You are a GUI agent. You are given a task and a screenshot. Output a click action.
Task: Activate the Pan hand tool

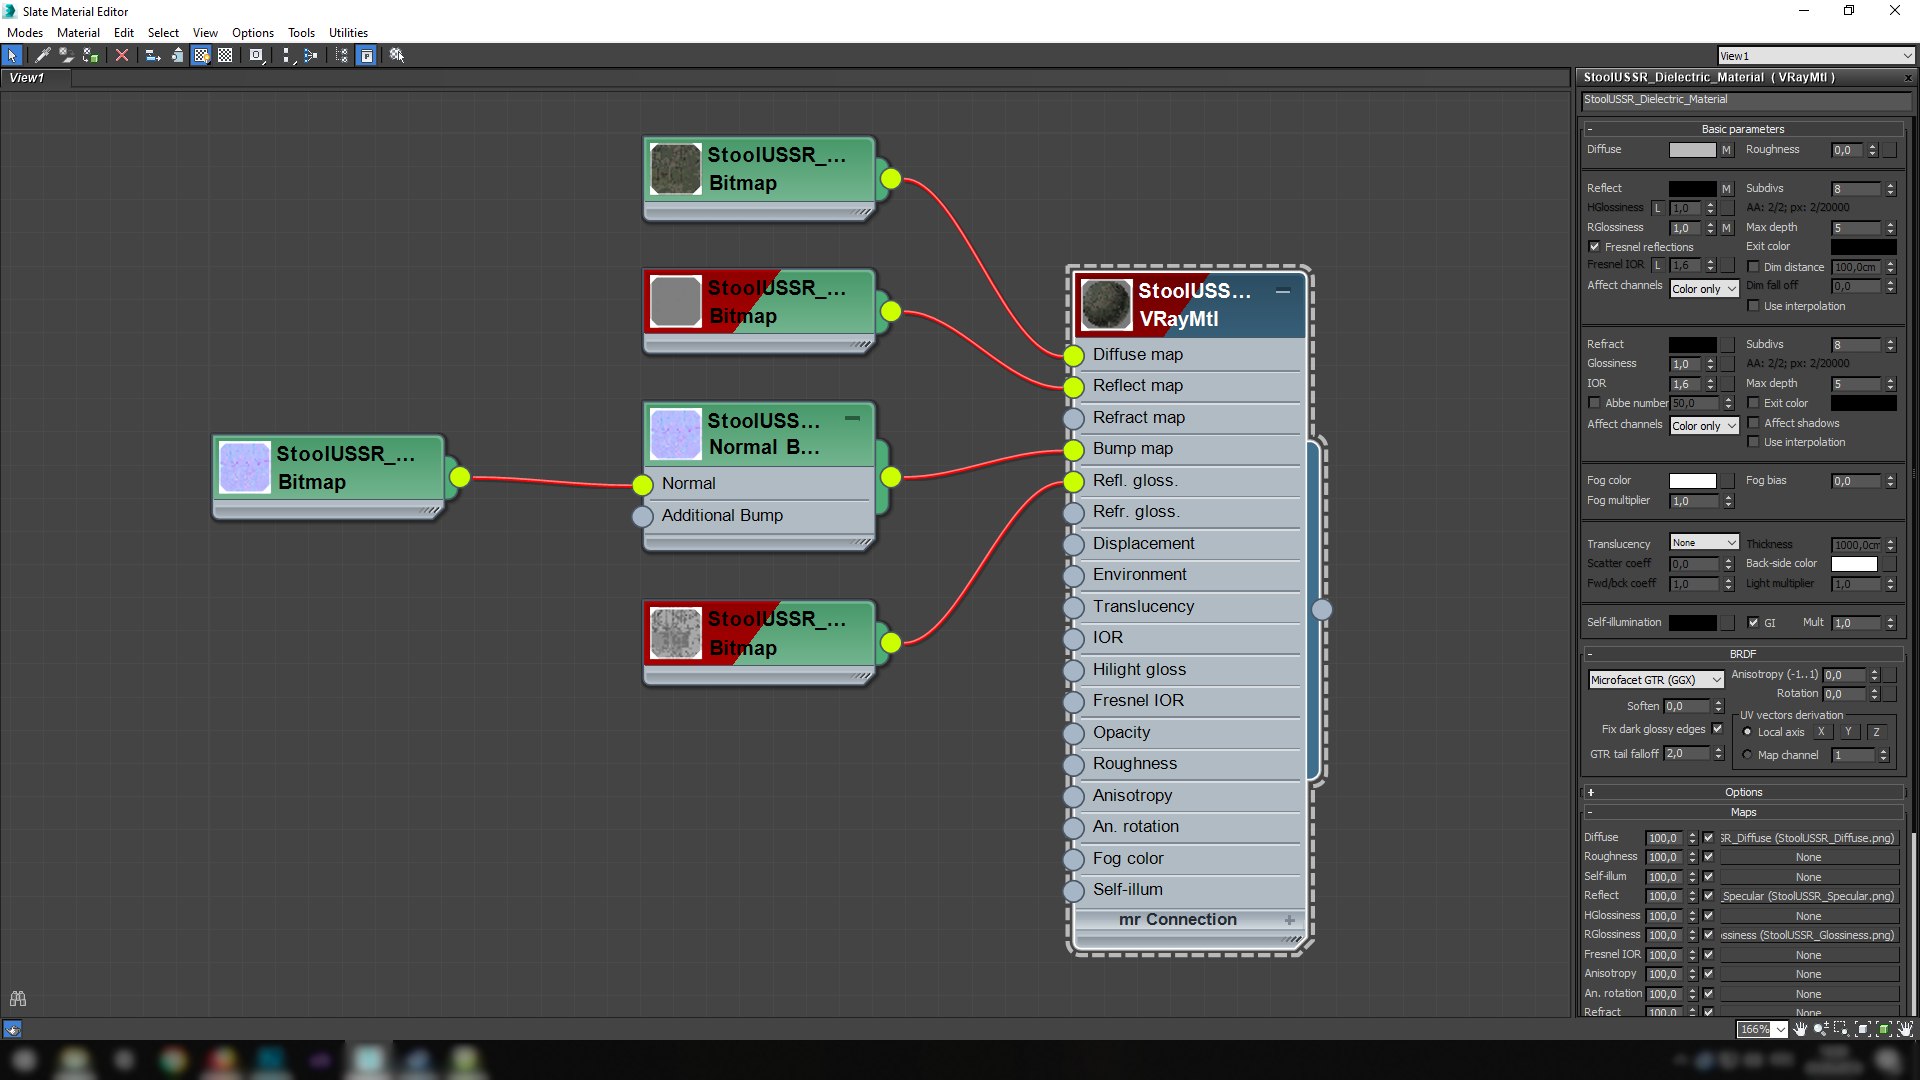click(x=1800, y=1029)
